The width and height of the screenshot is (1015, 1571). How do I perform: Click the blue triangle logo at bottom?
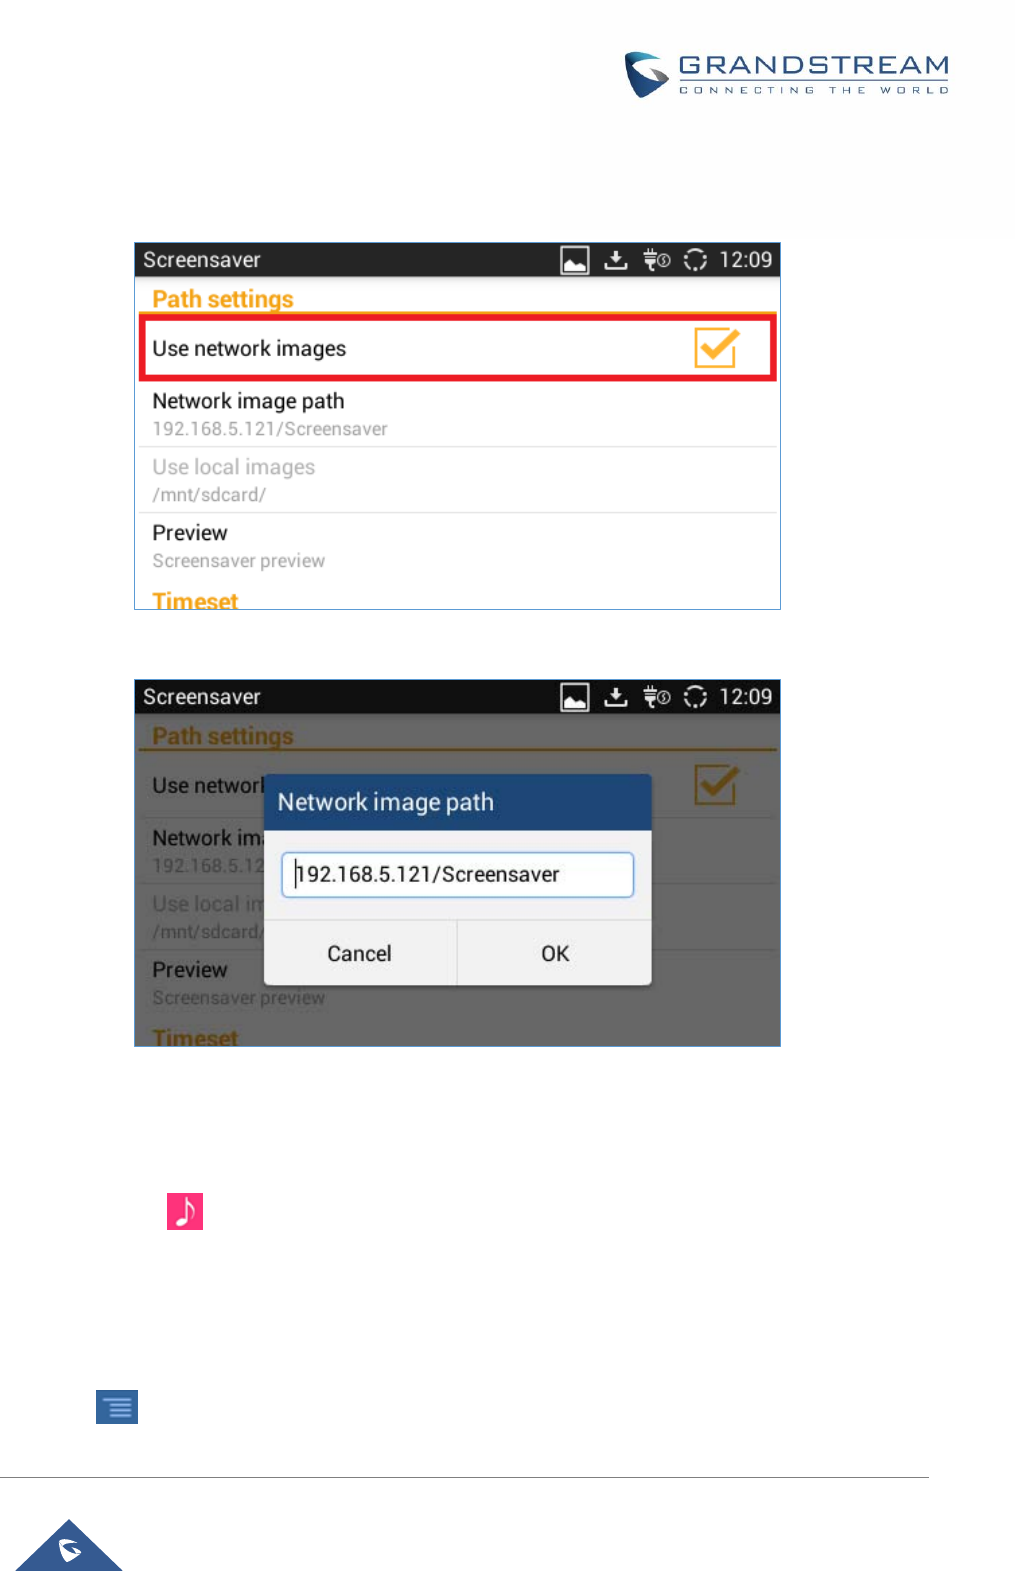pyautogui.click(x=69, y=1546)
